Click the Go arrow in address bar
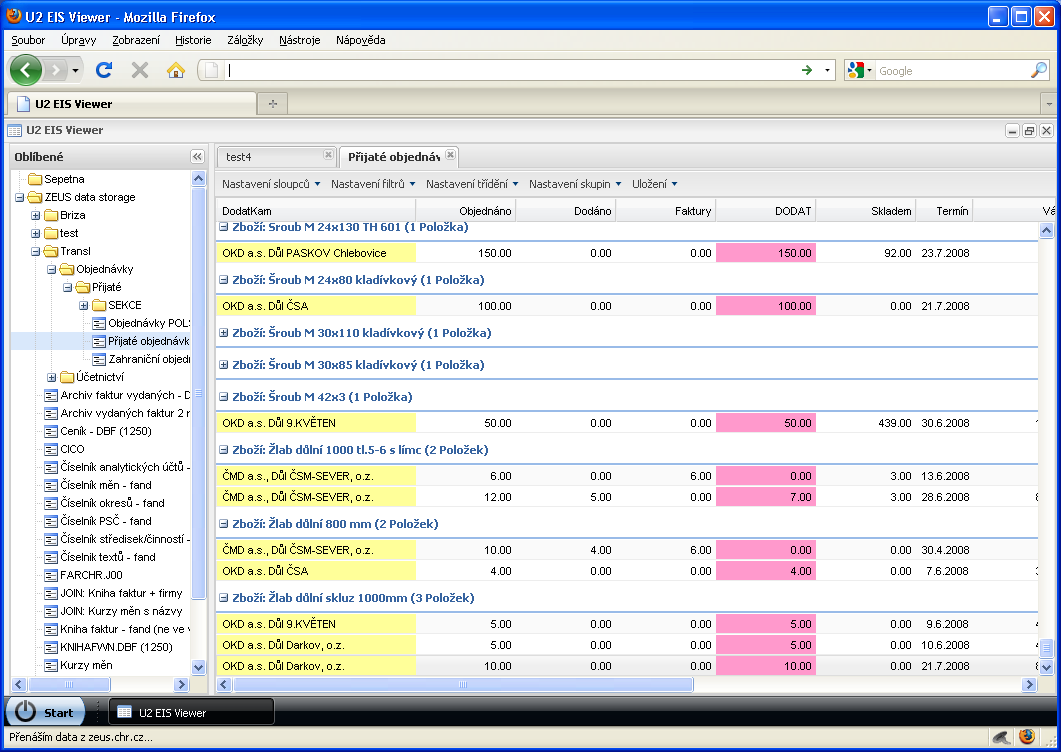Viewport: 1061px width, 752px height. tap(806, 71)
